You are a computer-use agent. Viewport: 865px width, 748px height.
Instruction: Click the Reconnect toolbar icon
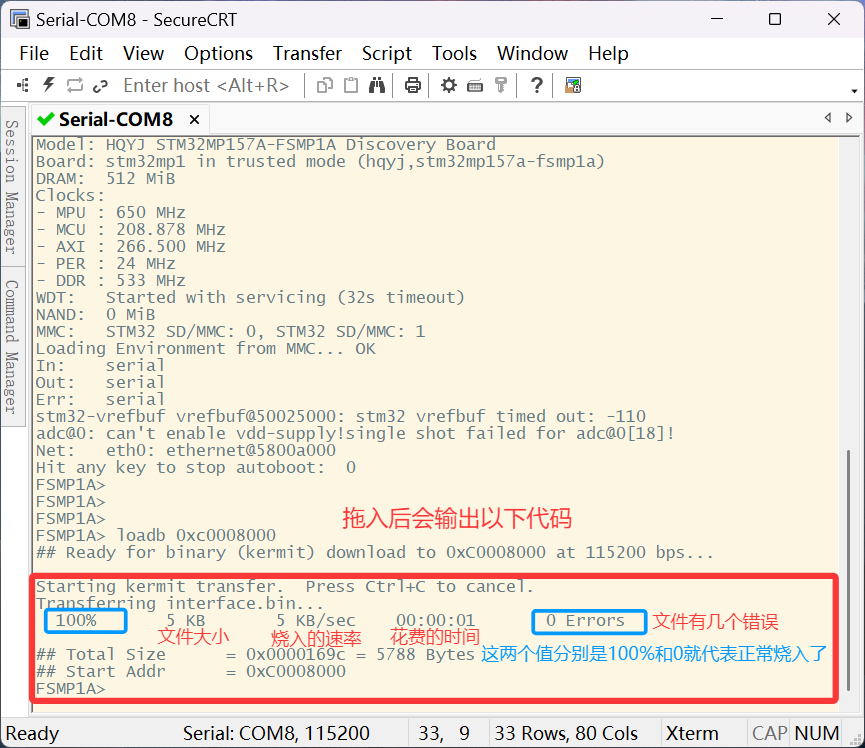(x=74, y=86)
